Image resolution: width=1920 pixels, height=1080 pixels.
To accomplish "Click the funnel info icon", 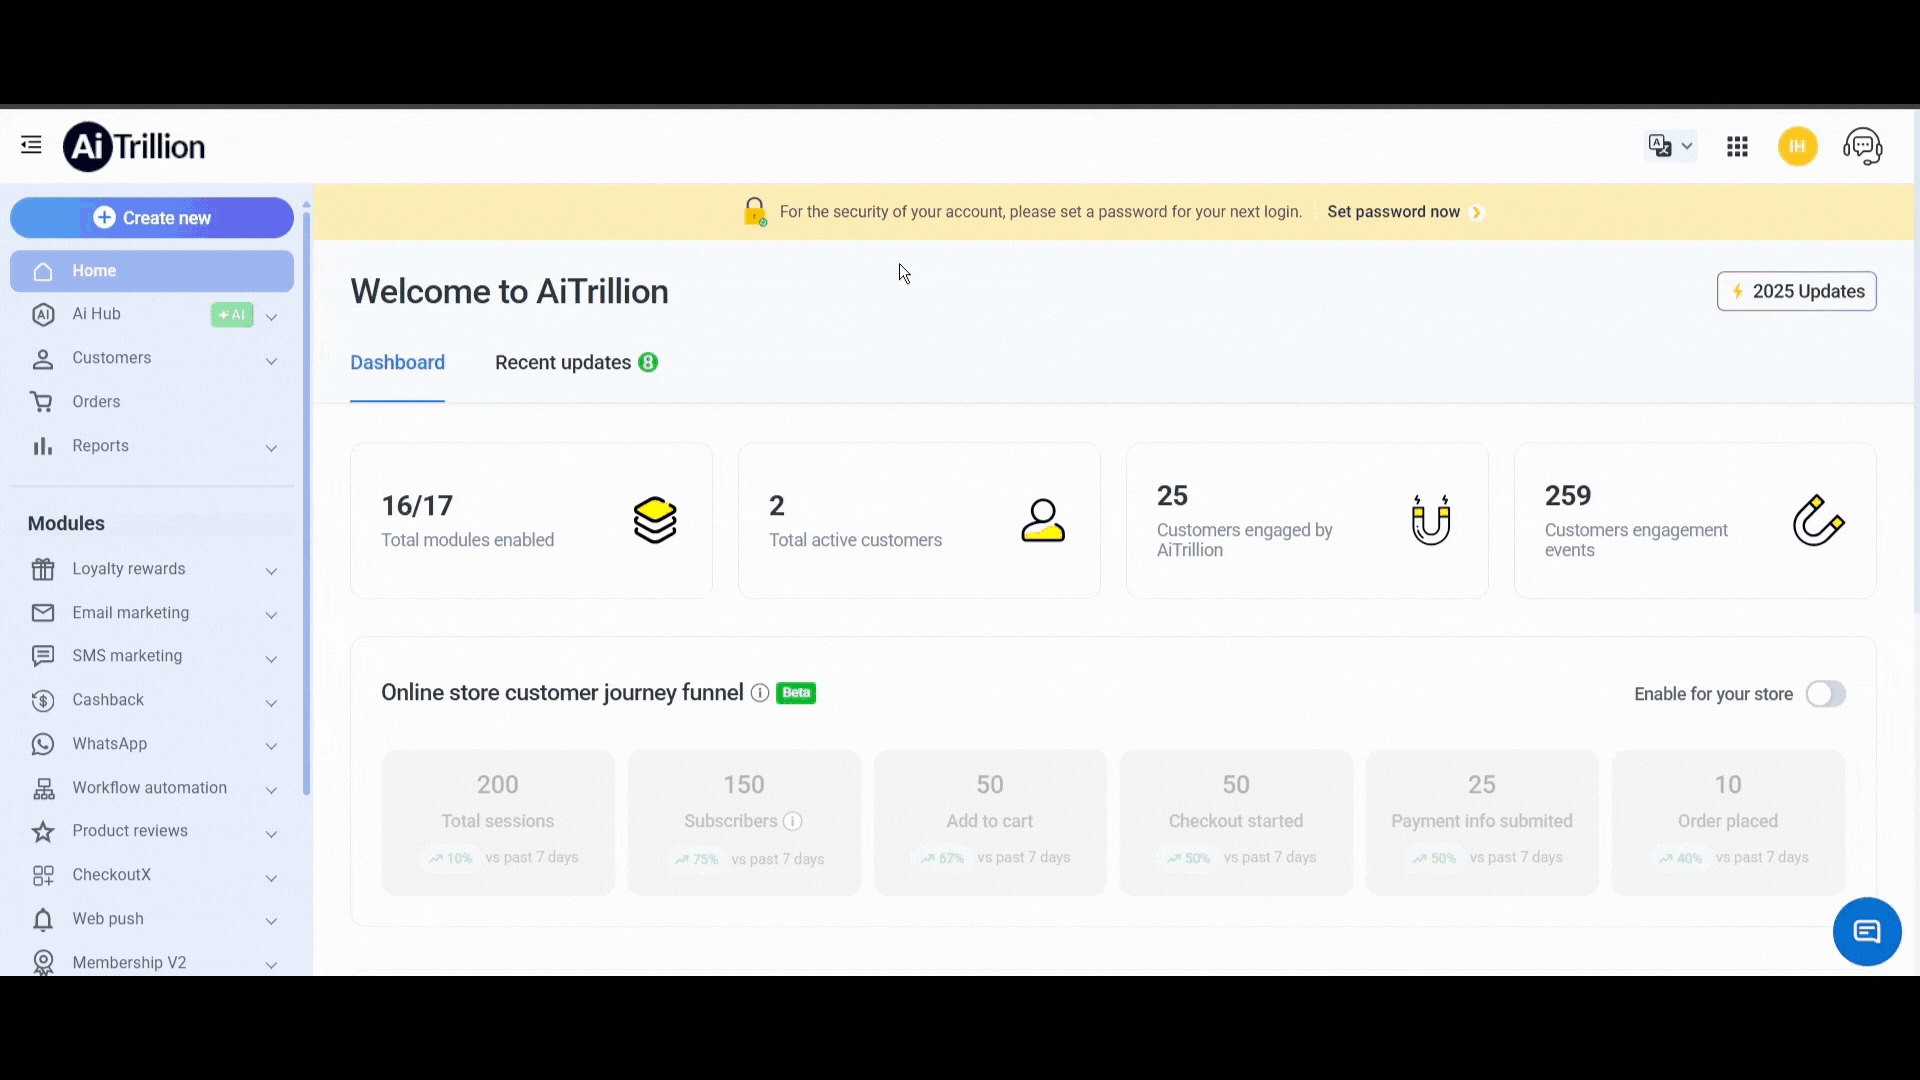I will click(760, 693).
